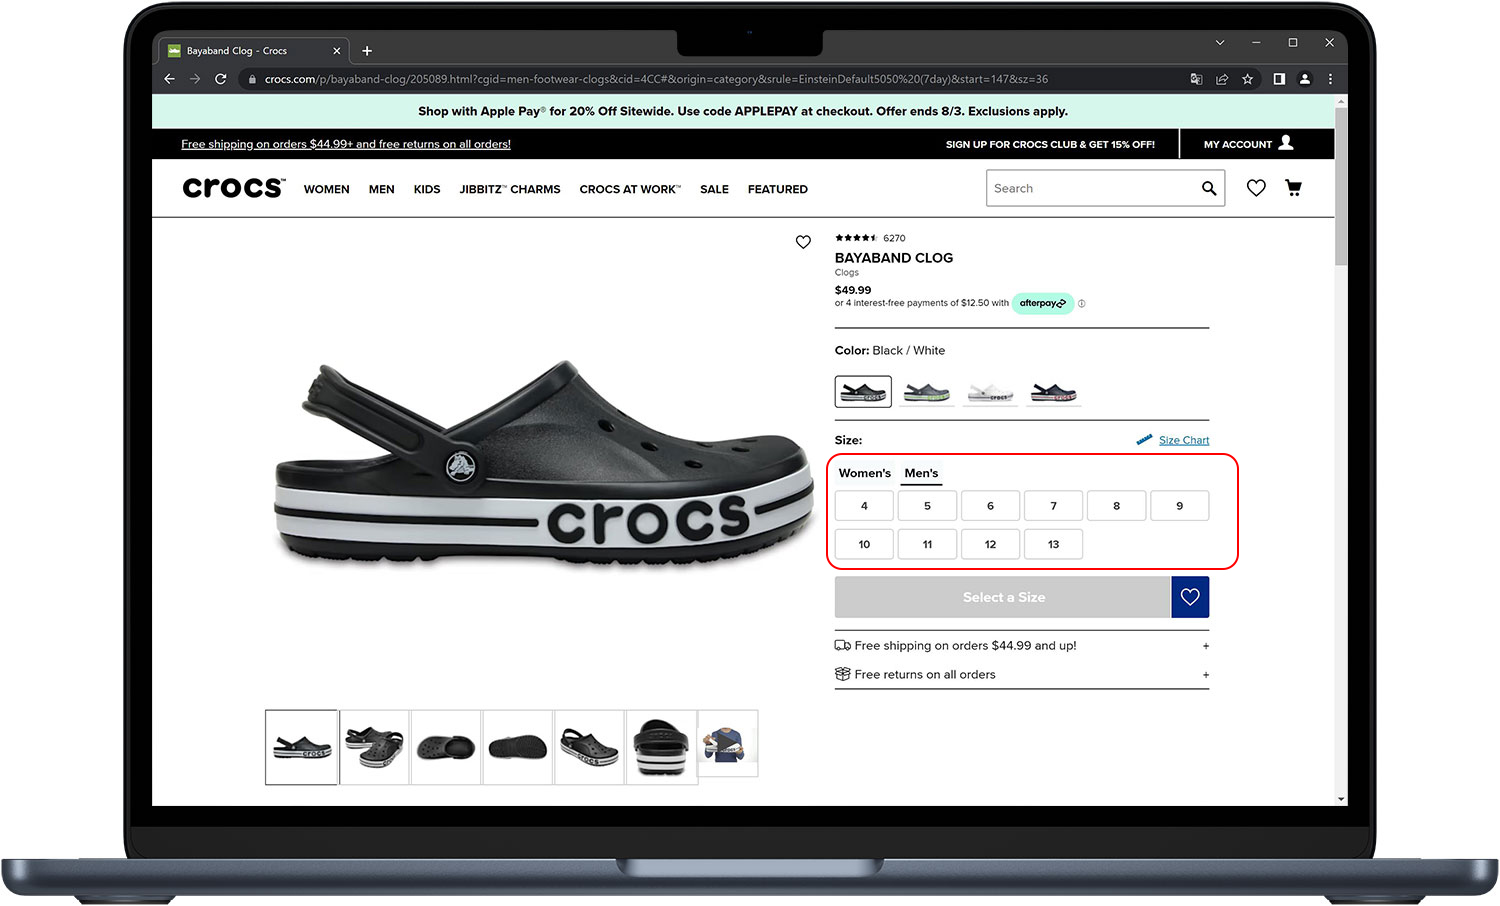This screenshot has width=1500, height=906.
Task: Open the KIDS menu
Action: pyautogui.click(x=427, y=189)
